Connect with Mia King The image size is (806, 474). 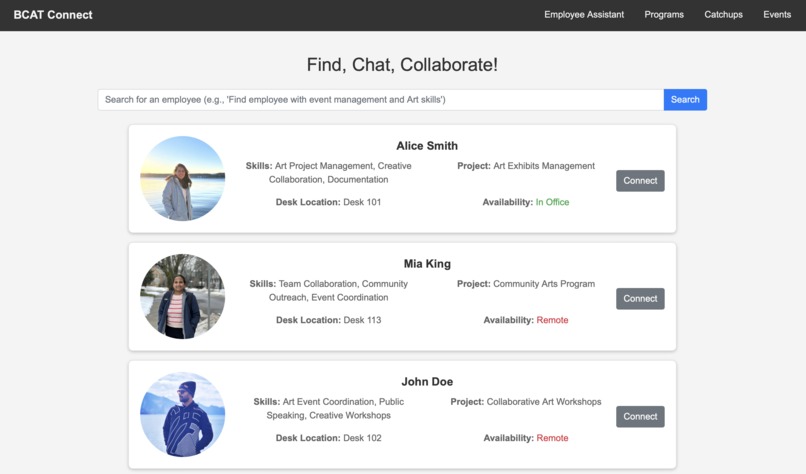pos(640,299)
